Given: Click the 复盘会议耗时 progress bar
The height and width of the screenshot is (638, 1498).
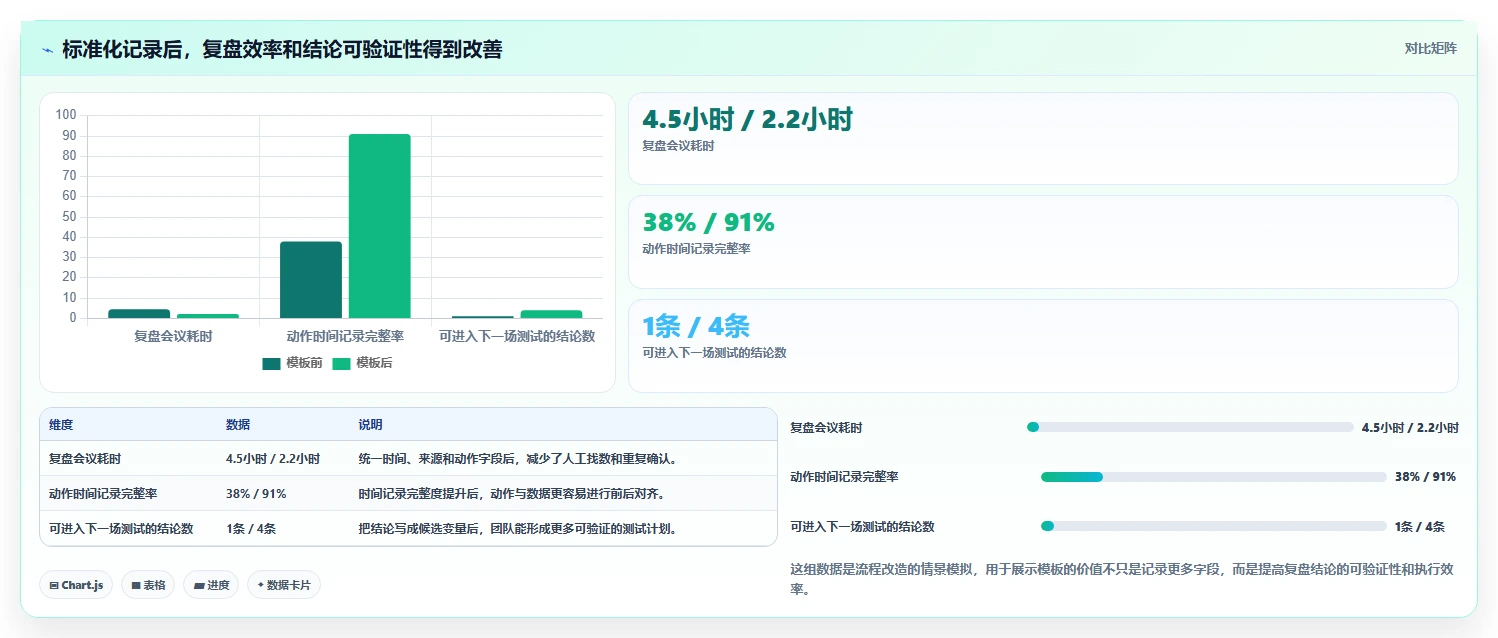Looking at the screenshot, I should (1190, 427).
